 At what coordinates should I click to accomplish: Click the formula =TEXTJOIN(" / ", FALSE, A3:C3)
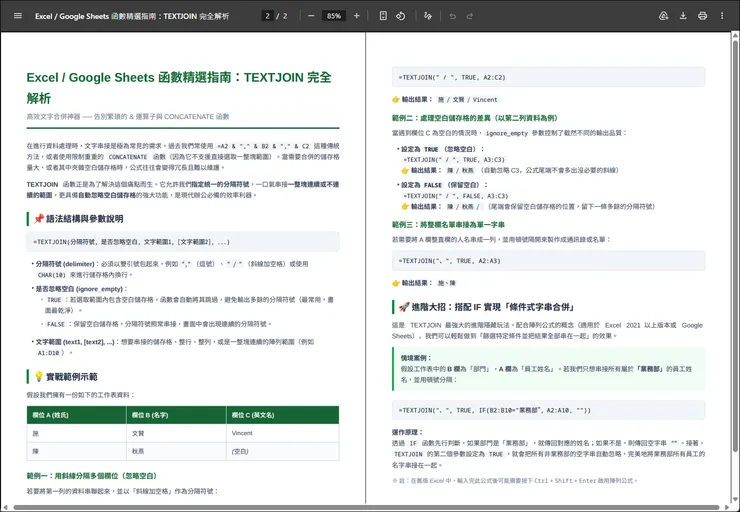point(455,195)
